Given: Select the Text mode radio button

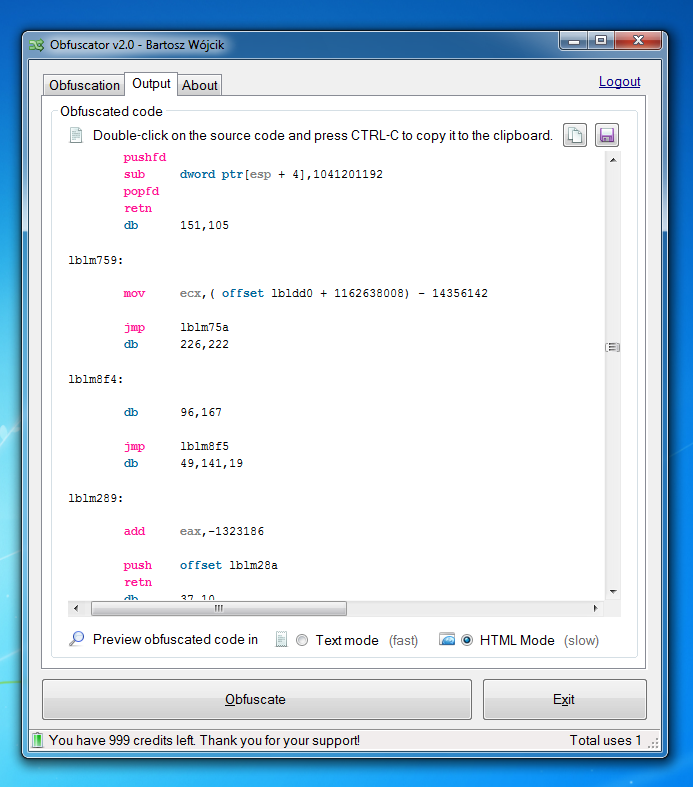Looking at the screenshot, I should [x=302, y=640].
